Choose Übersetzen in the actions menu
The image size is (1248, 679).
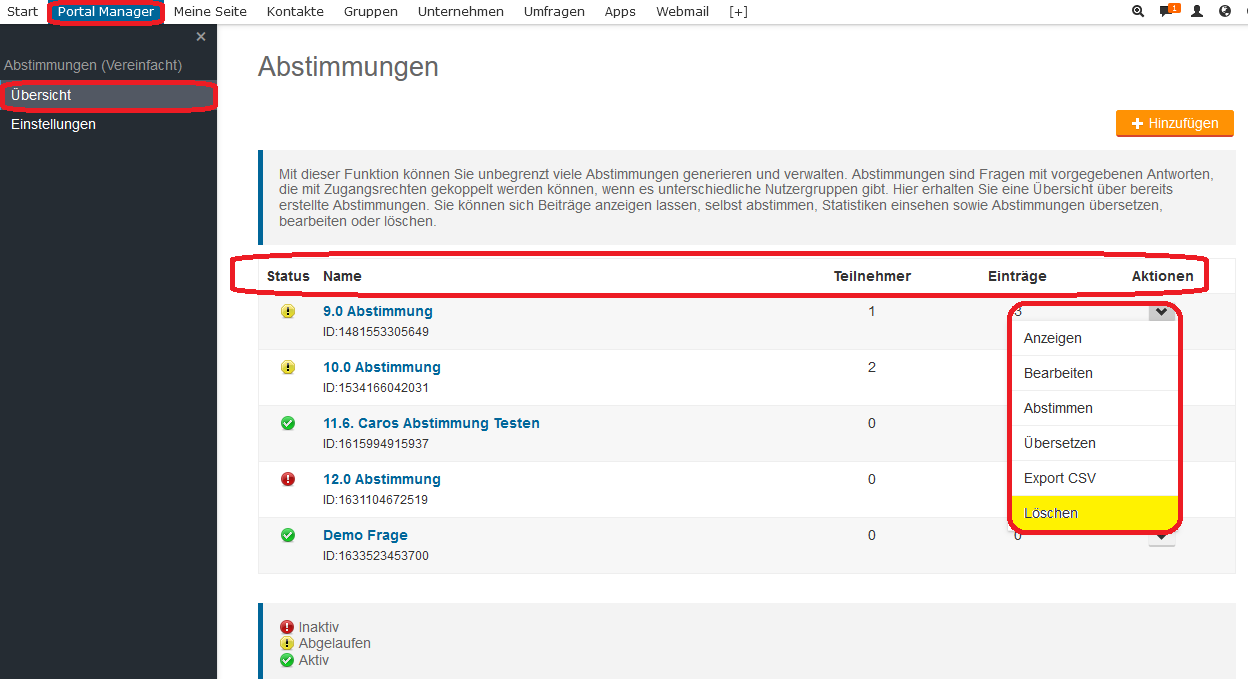(x=1095, y=443)
